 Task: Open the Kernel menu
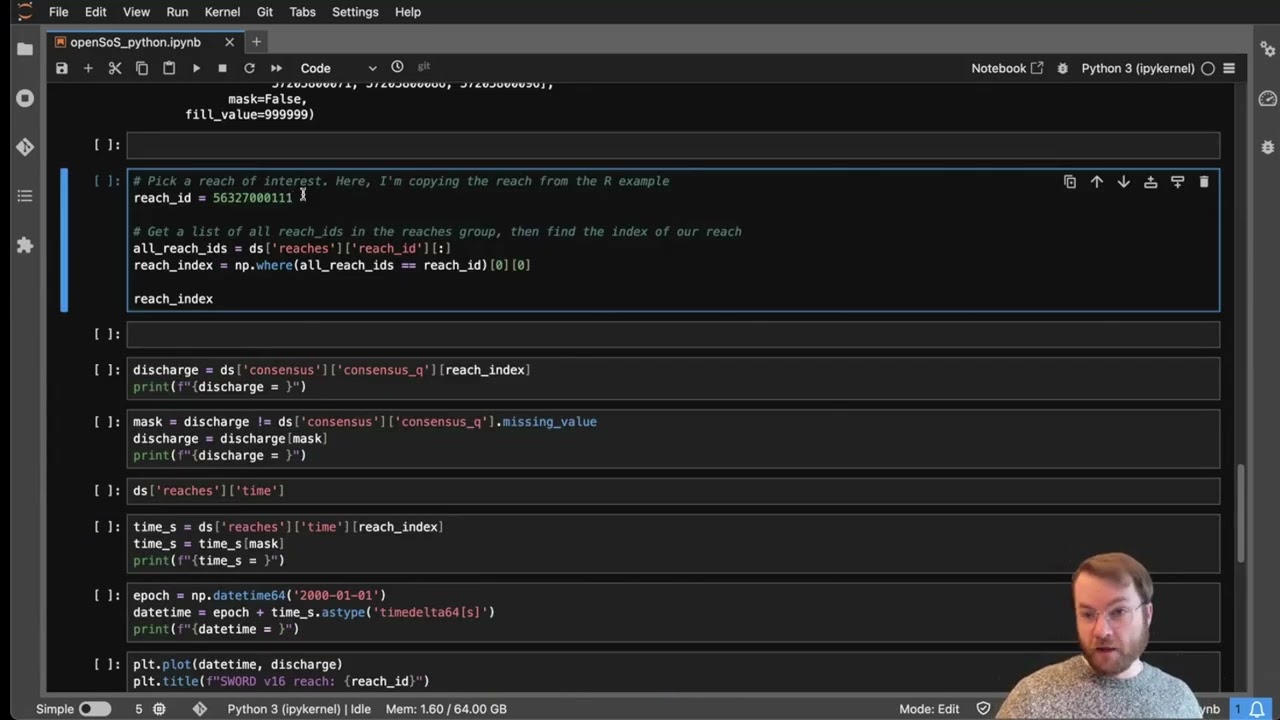(222, 12)
